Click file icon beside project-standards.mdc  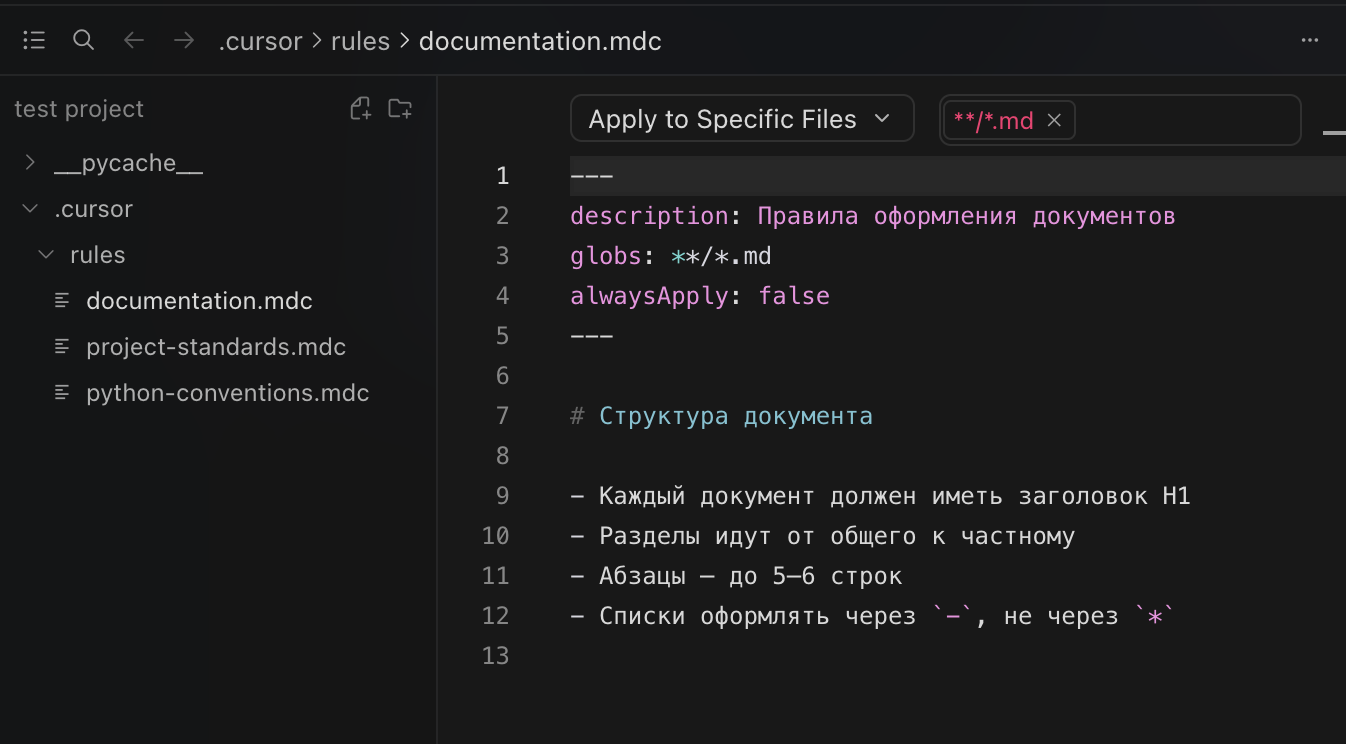(x=63, y=346)
